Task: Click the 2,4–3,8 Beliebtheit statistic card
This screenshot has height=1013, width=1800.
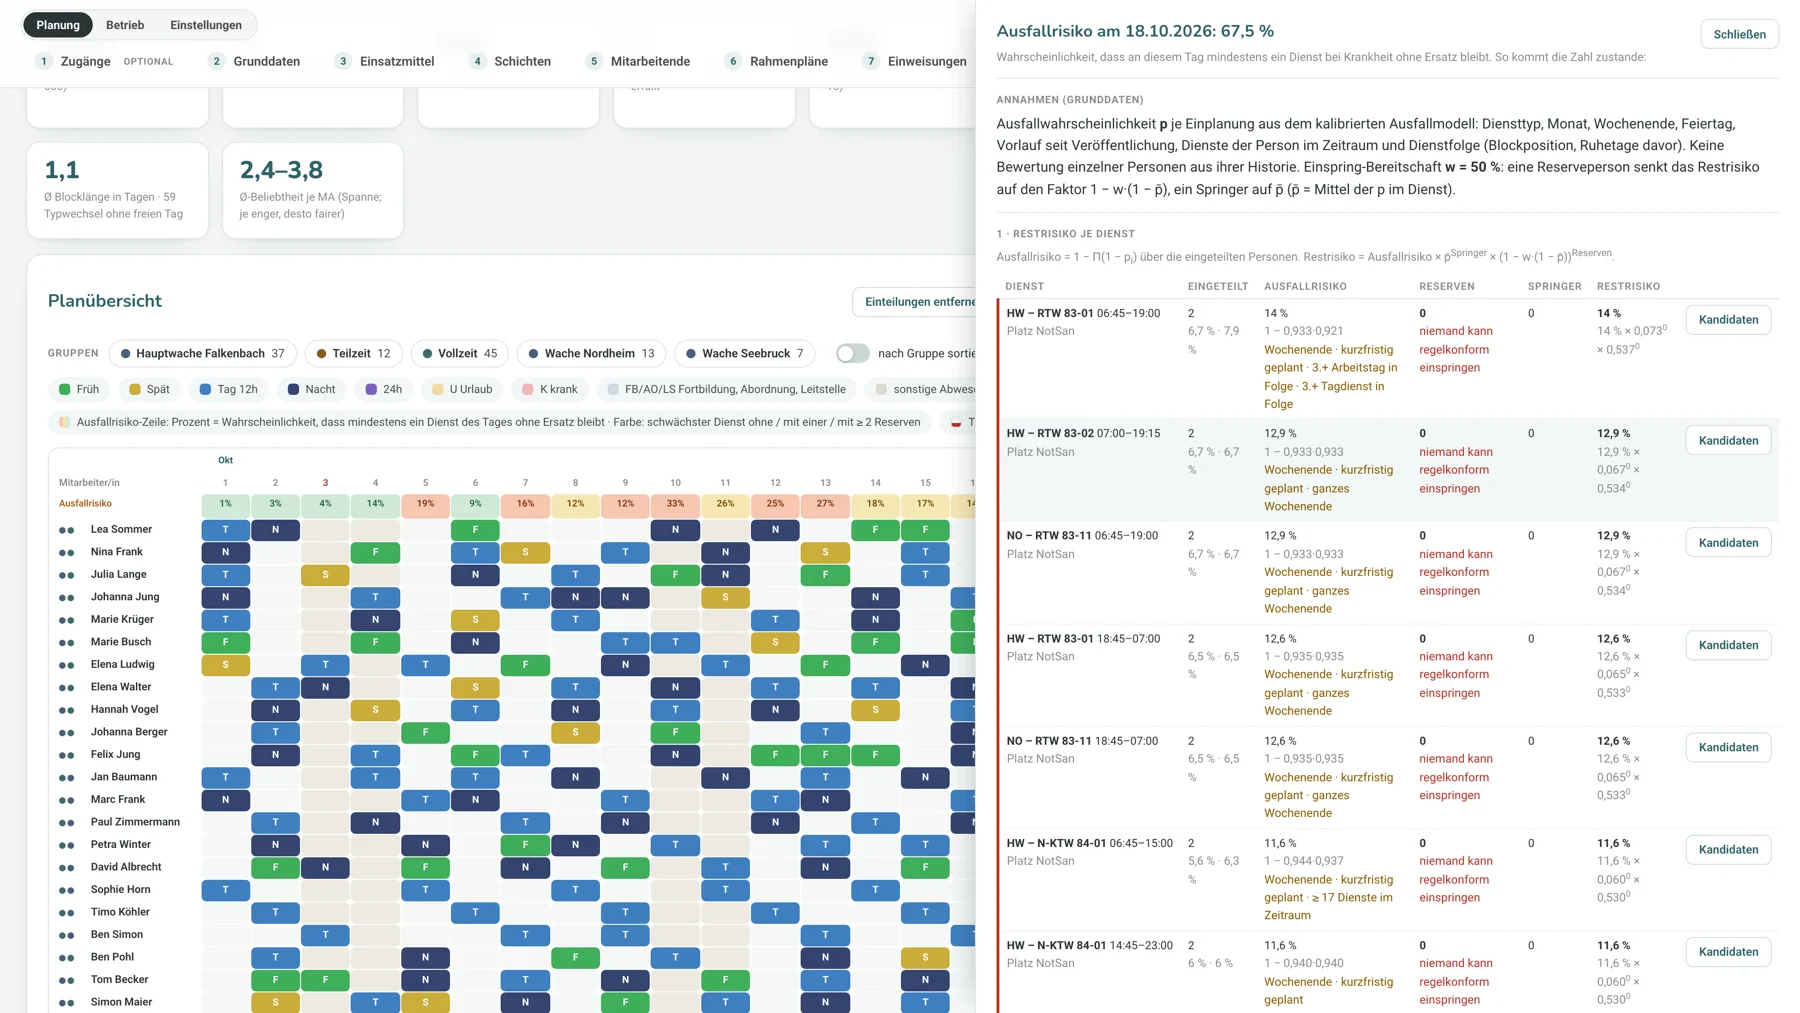Action: click(x=313, y=190)
